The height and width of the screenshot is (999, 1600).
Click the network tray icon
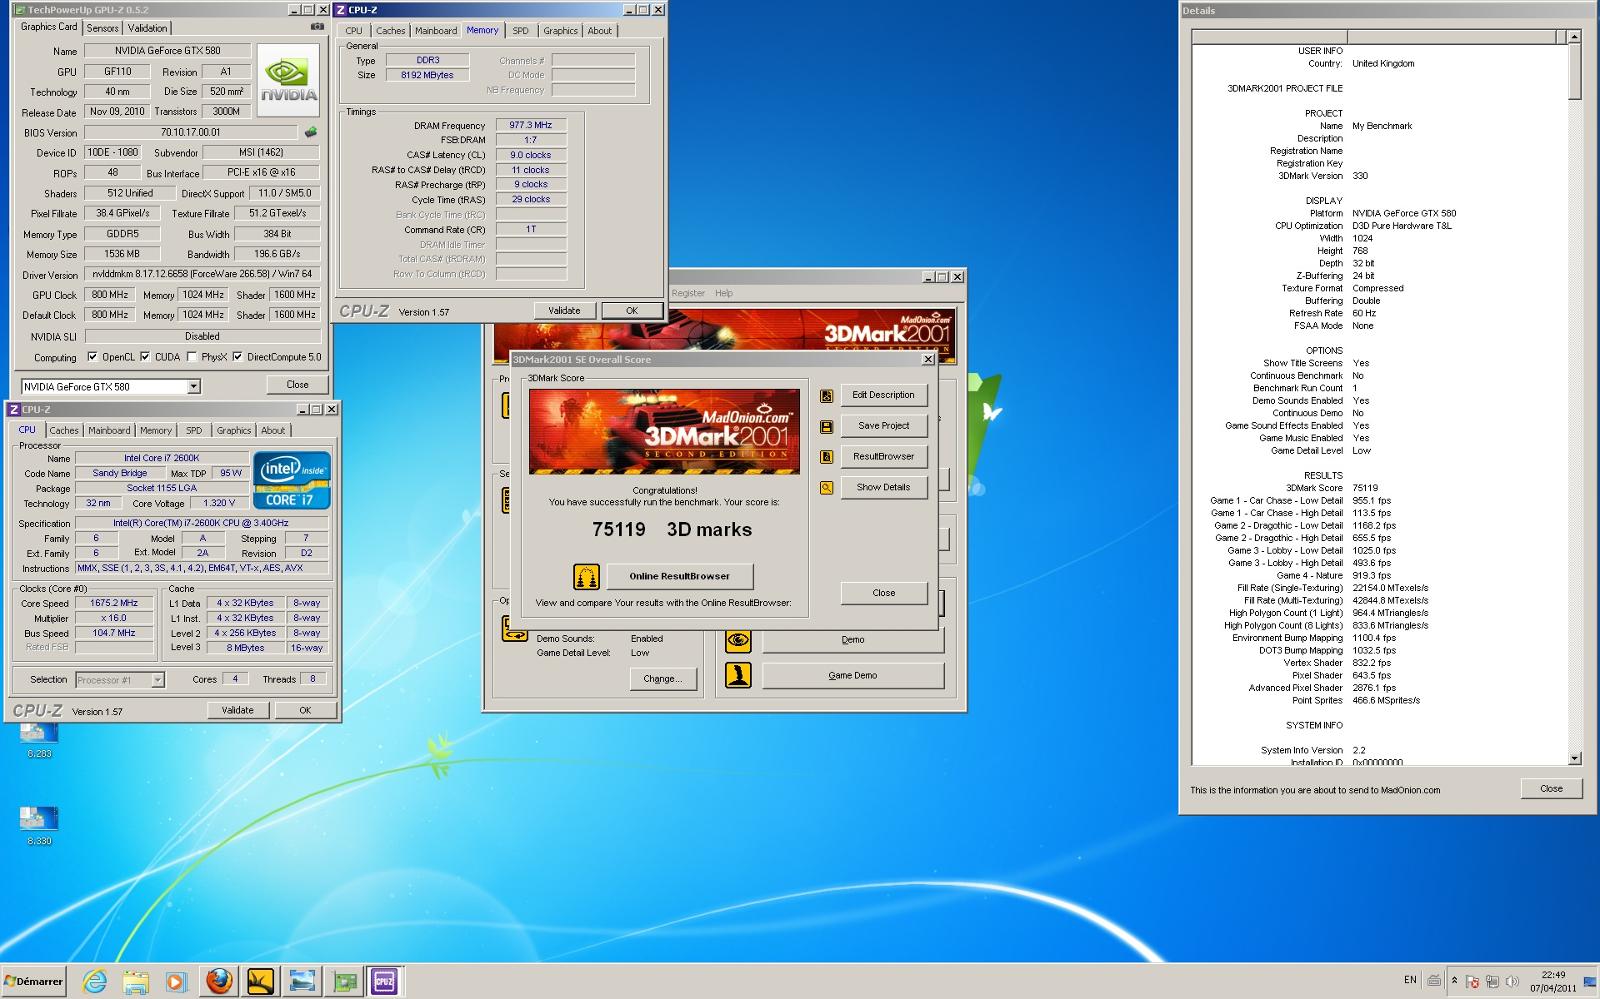click(1492, 982)
